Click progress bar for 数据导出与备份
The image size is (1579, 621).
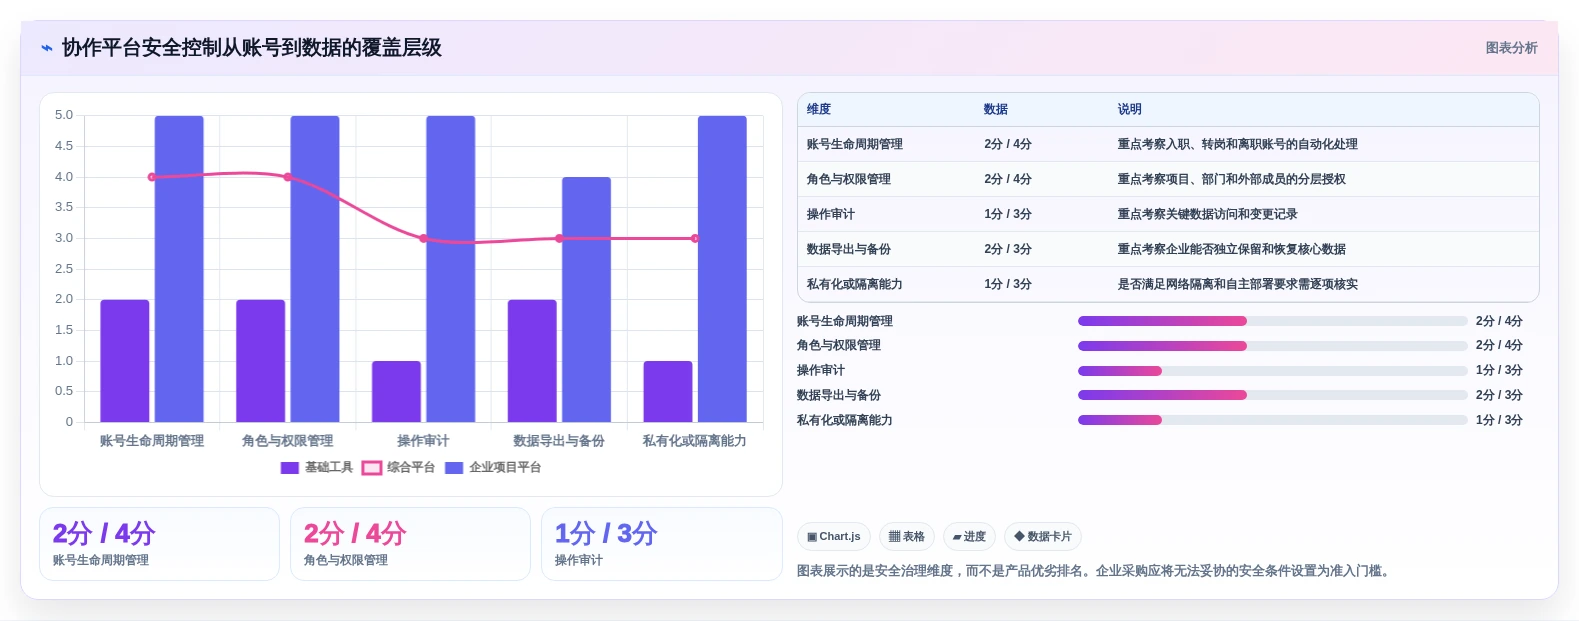[x=1273, y=395]
